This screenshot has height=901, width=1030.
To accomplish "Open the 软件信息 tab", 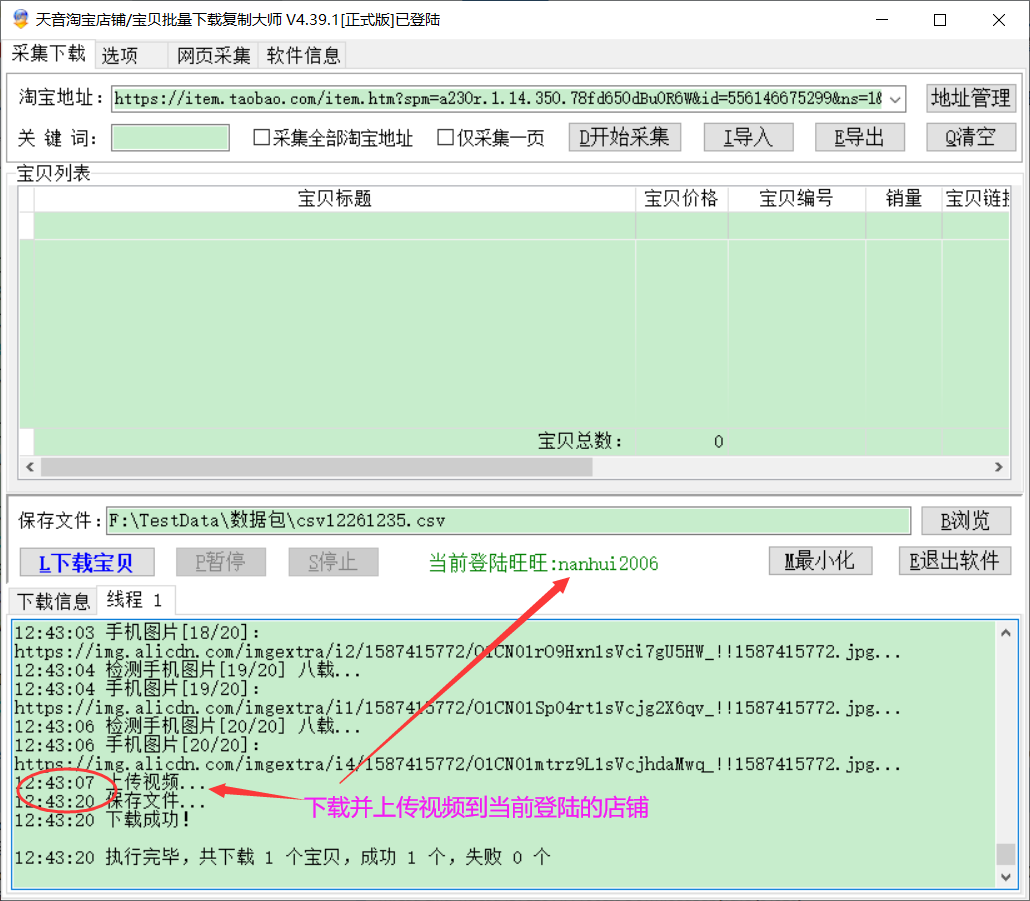I will tap(303, 56).
